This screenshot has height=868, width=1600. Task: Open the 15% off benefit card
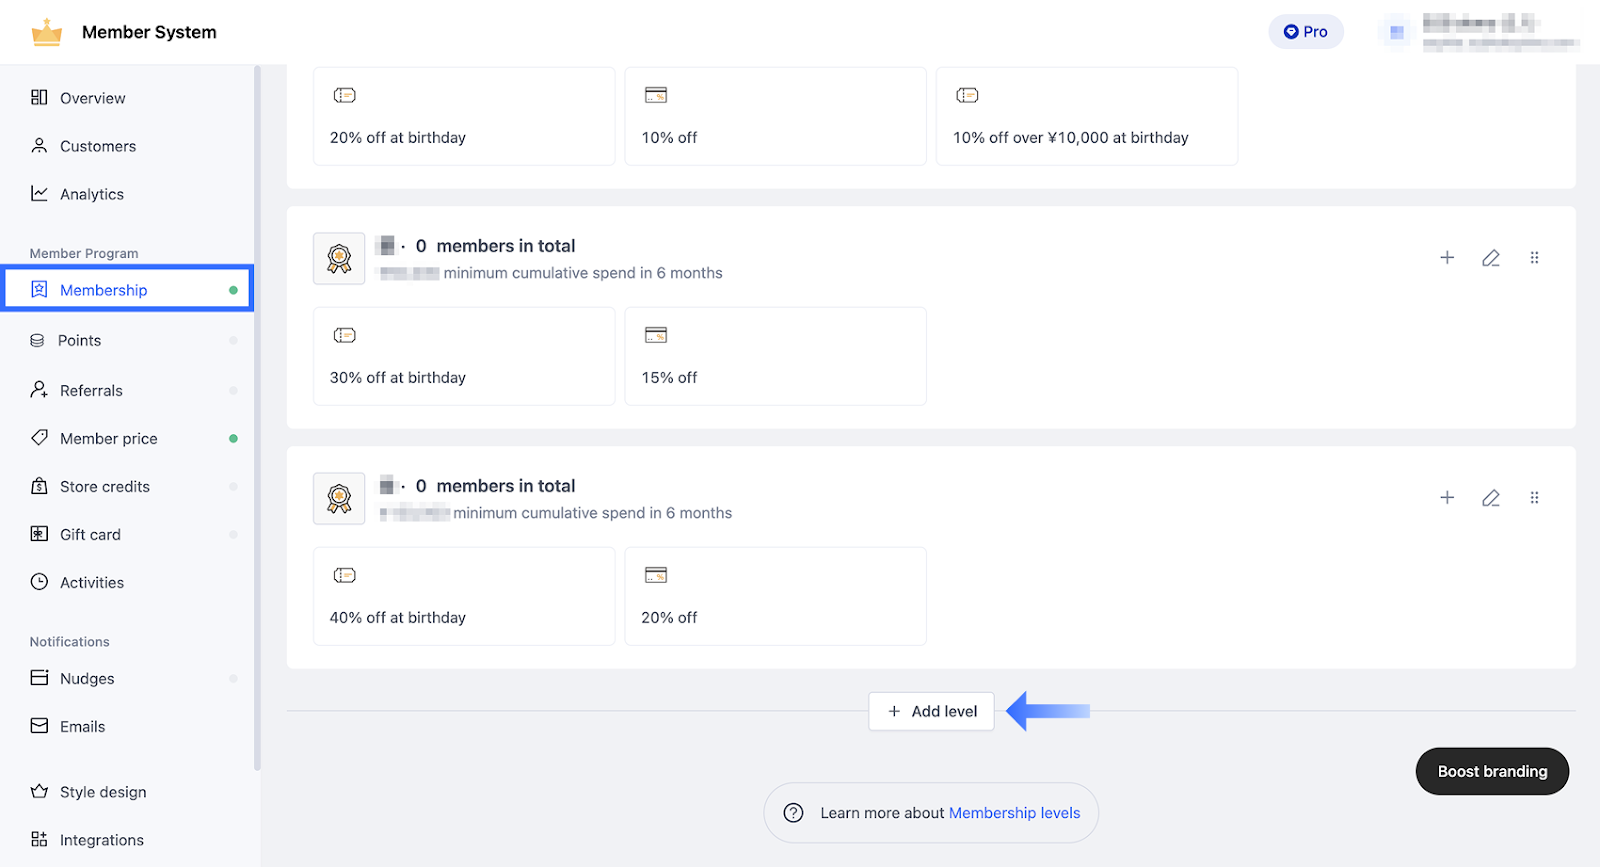775,356
